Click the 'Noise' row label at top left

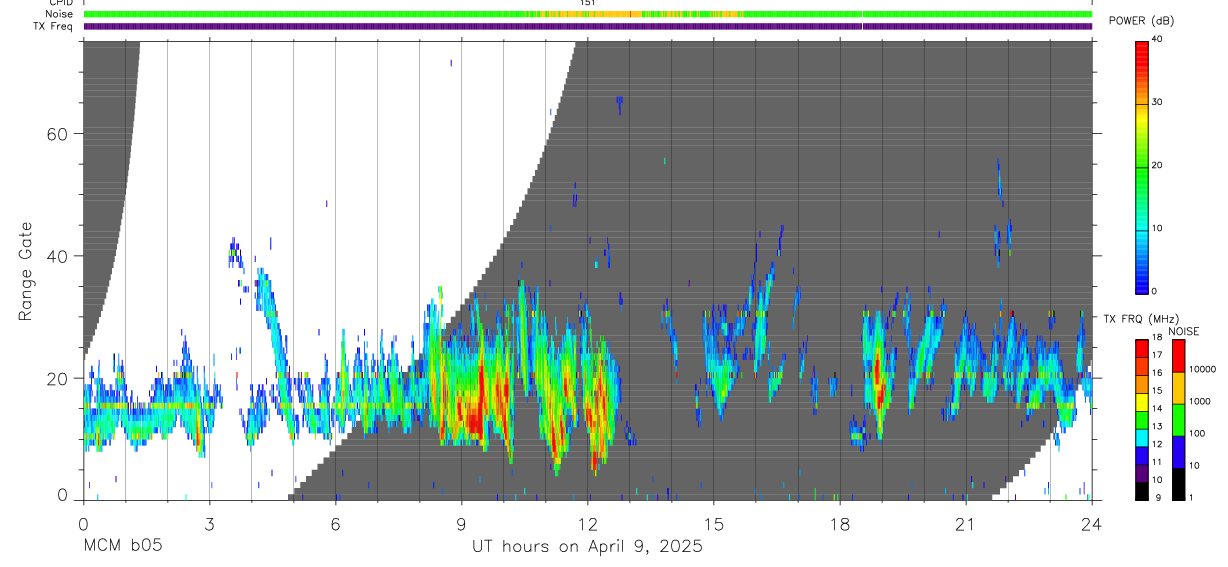click(60, 14)
